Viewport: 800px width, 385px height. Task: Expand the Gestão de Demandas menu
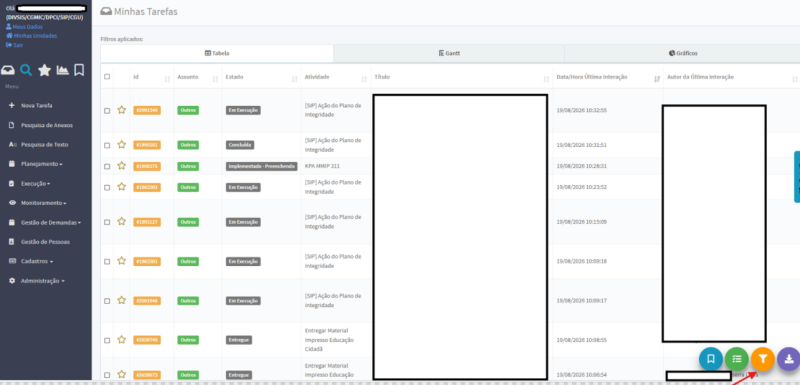click(x=51, y=222)
